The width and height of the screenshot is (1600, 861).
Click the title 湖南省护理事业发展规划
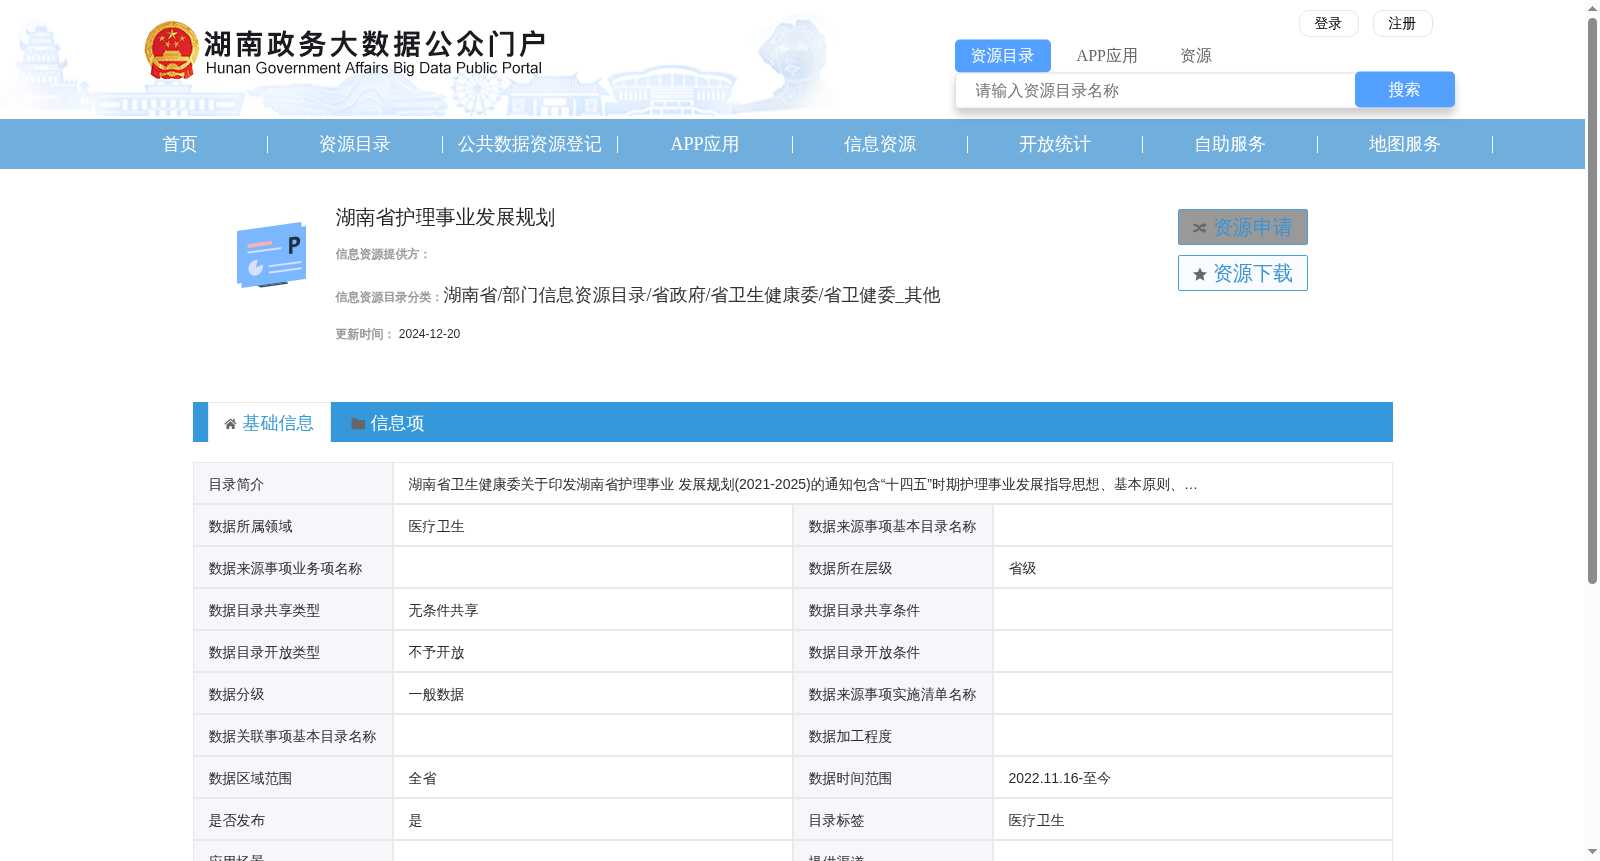click(x=445, y=218)
